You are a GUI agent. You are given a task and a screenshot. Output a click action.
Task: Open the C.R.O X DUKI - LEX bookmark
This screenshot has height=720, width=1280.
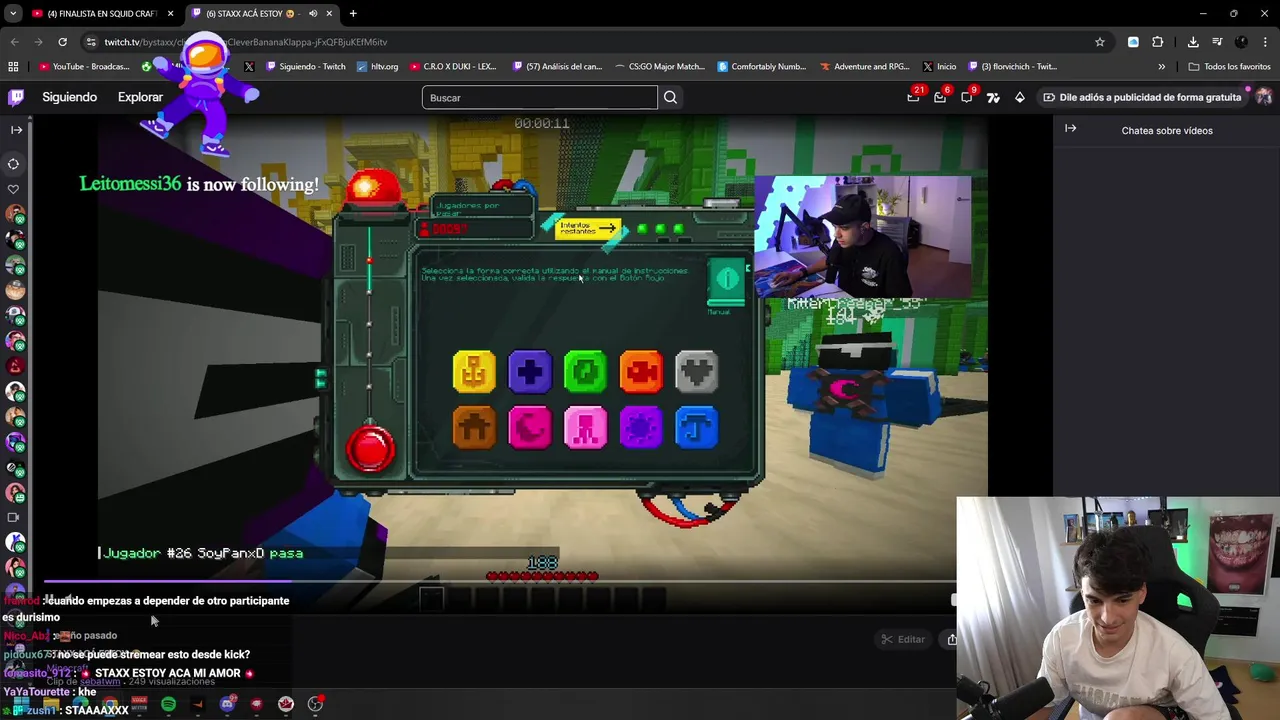point(452,67)
